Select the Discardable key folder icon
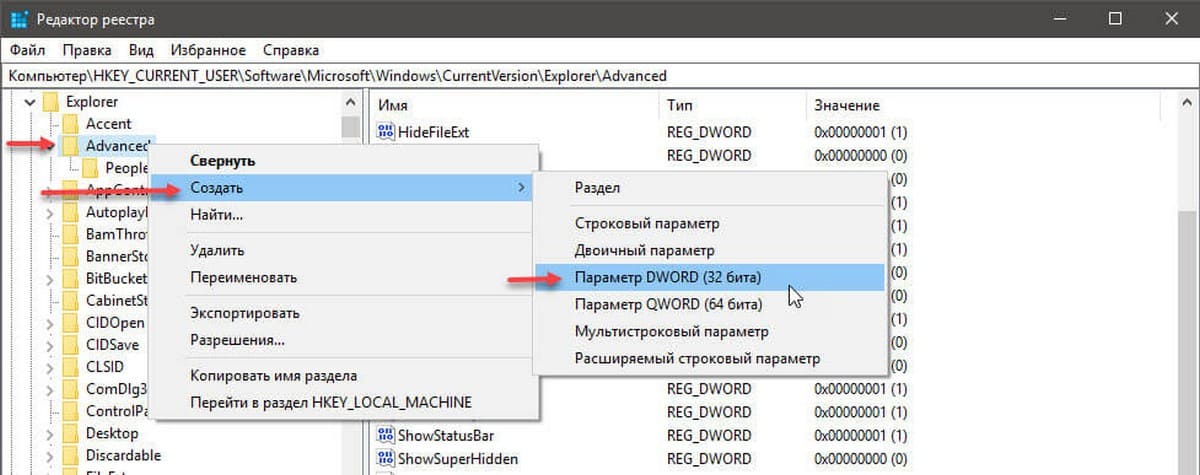The image size is (1200, 475). pyautogui.click(x=70, y=454)
